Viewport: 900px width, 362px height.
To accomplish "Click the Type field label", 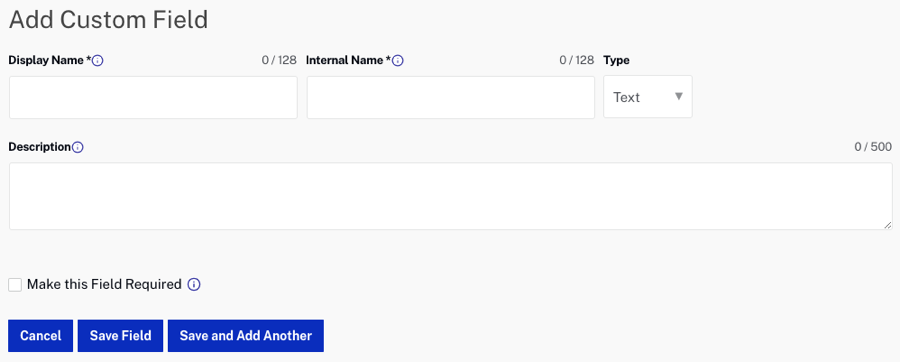I will [x=616, y=60].
